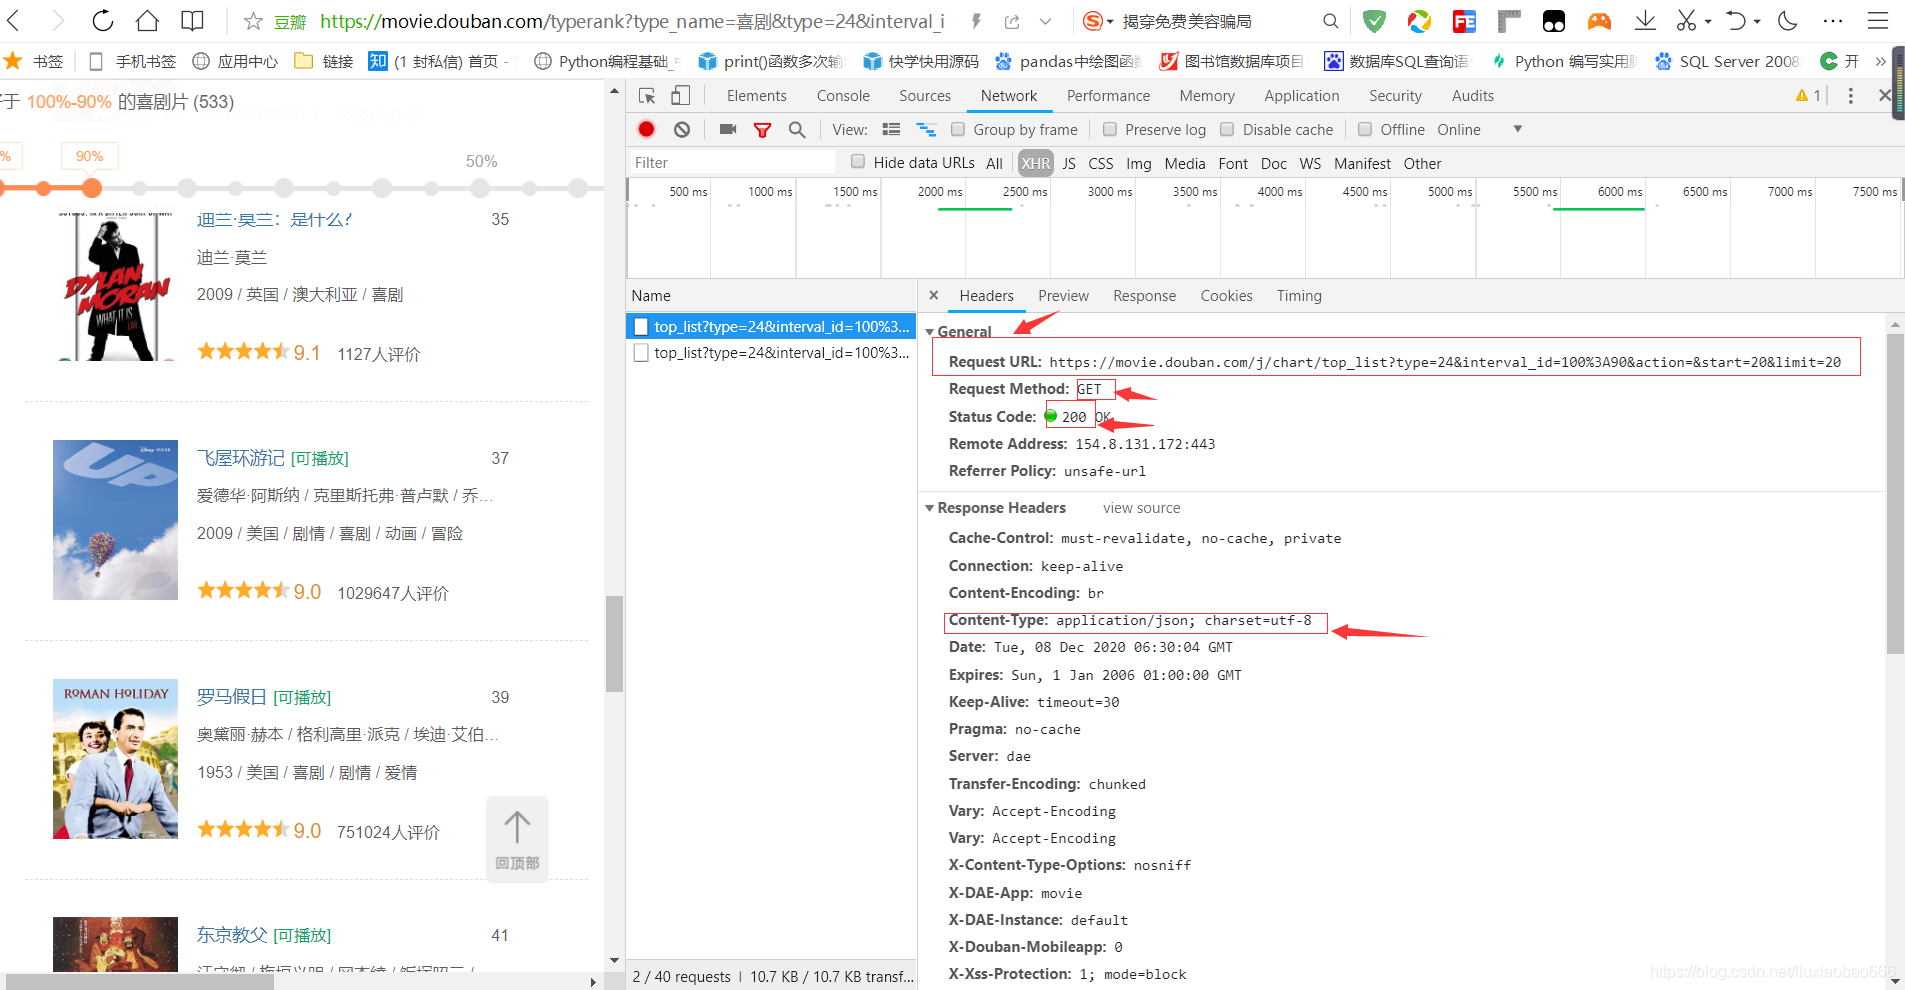Open the green shield security icon
1905x990 pixels.
1374,21
